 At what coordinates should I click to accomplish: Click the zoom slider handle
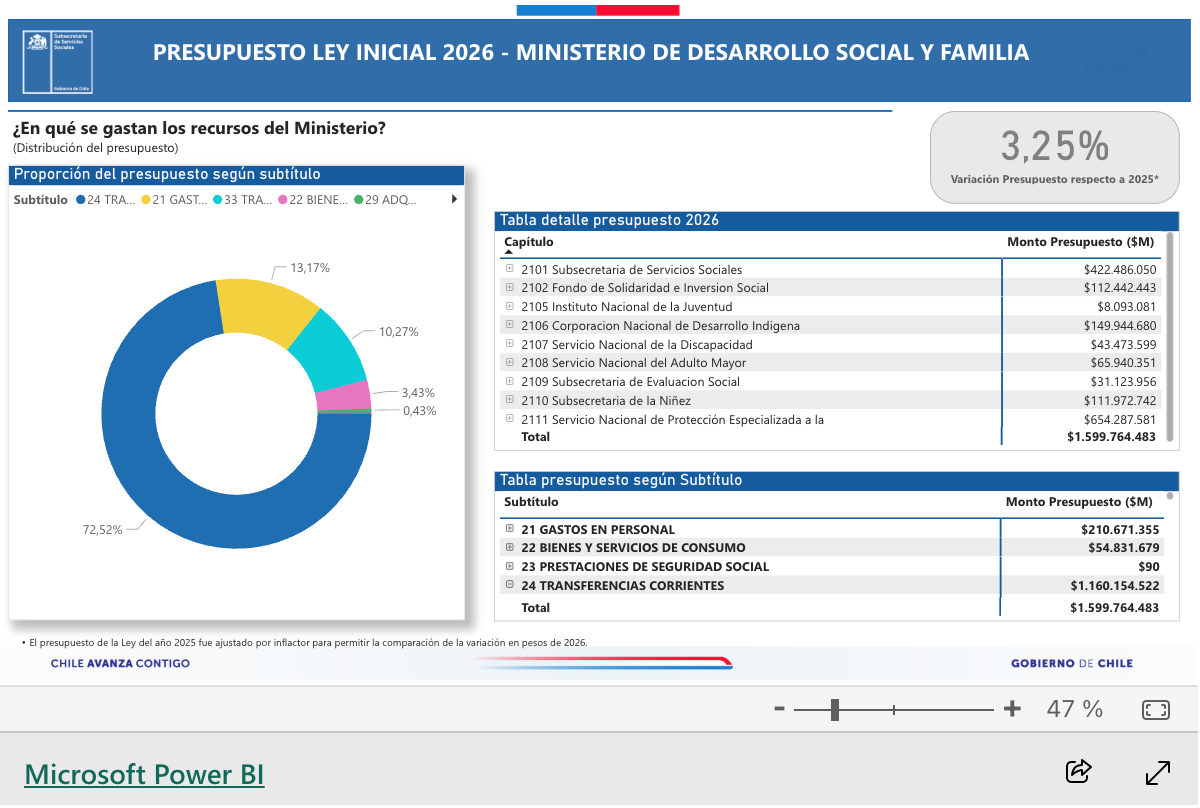pos(835,710)
